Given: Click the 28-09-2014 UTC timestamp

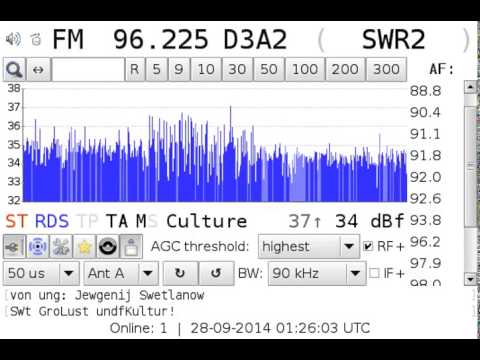Looking at the screenshot, I should pyautogui.click(x=280, y=328).
